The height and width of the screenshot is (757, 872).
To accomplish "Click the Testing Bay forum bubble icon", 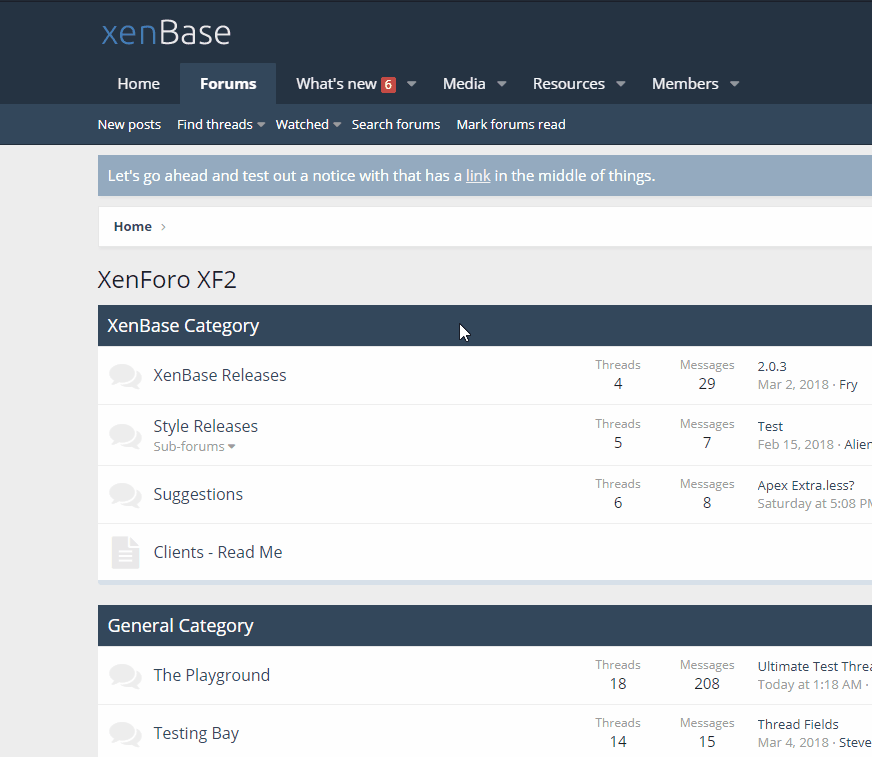I will point(125,734).
